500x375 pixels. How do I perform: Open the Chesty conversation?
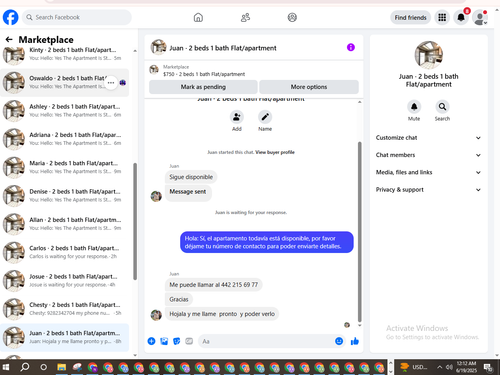[x=64, y=309]
